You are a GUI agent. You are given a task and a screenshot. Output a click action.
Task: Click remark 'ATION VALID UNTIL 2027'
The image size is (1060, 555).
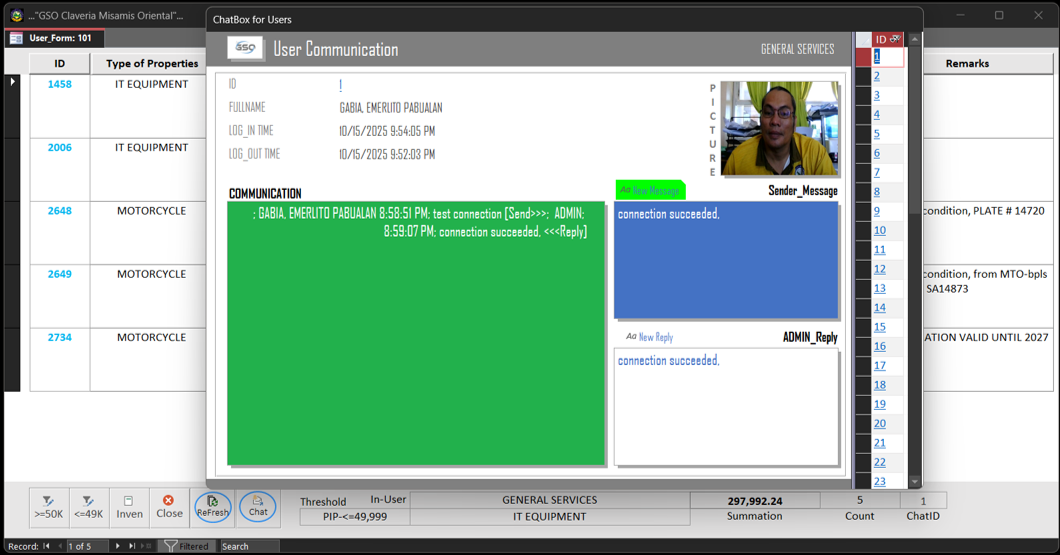[x=986, y=337]
